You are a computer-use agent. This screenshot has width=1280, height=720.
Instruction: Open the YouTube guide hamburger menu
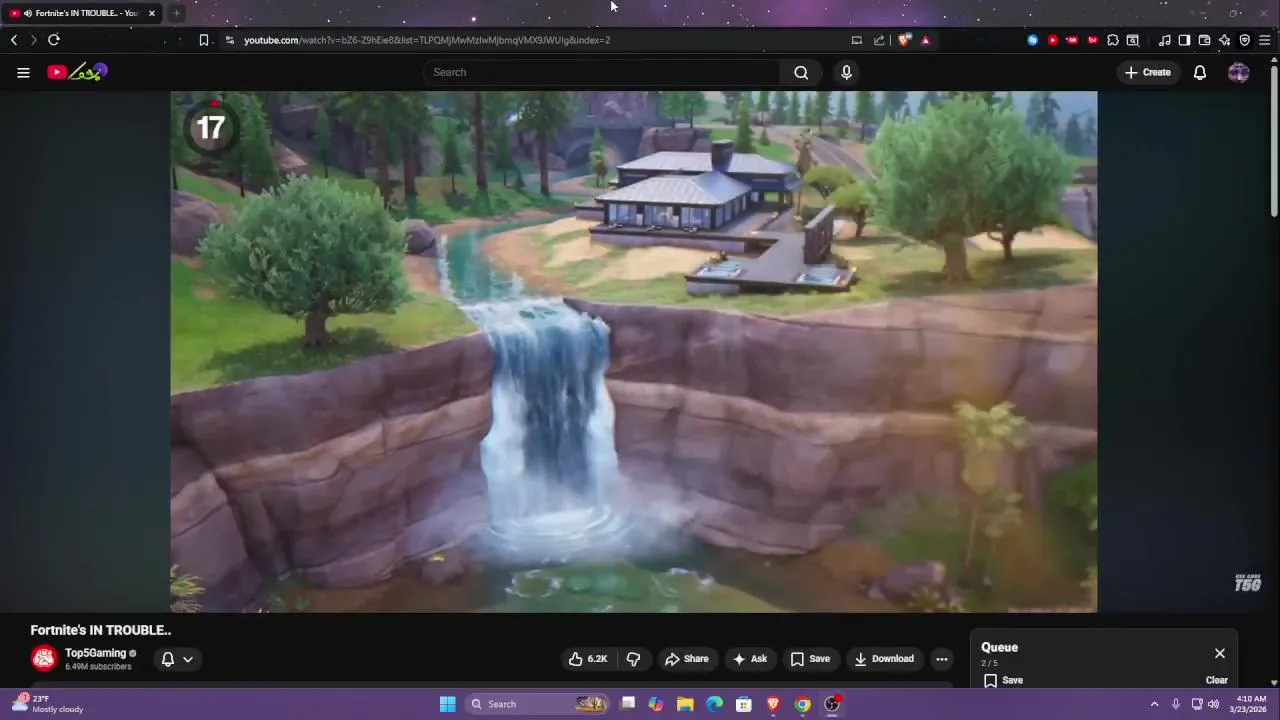[23, 72]
